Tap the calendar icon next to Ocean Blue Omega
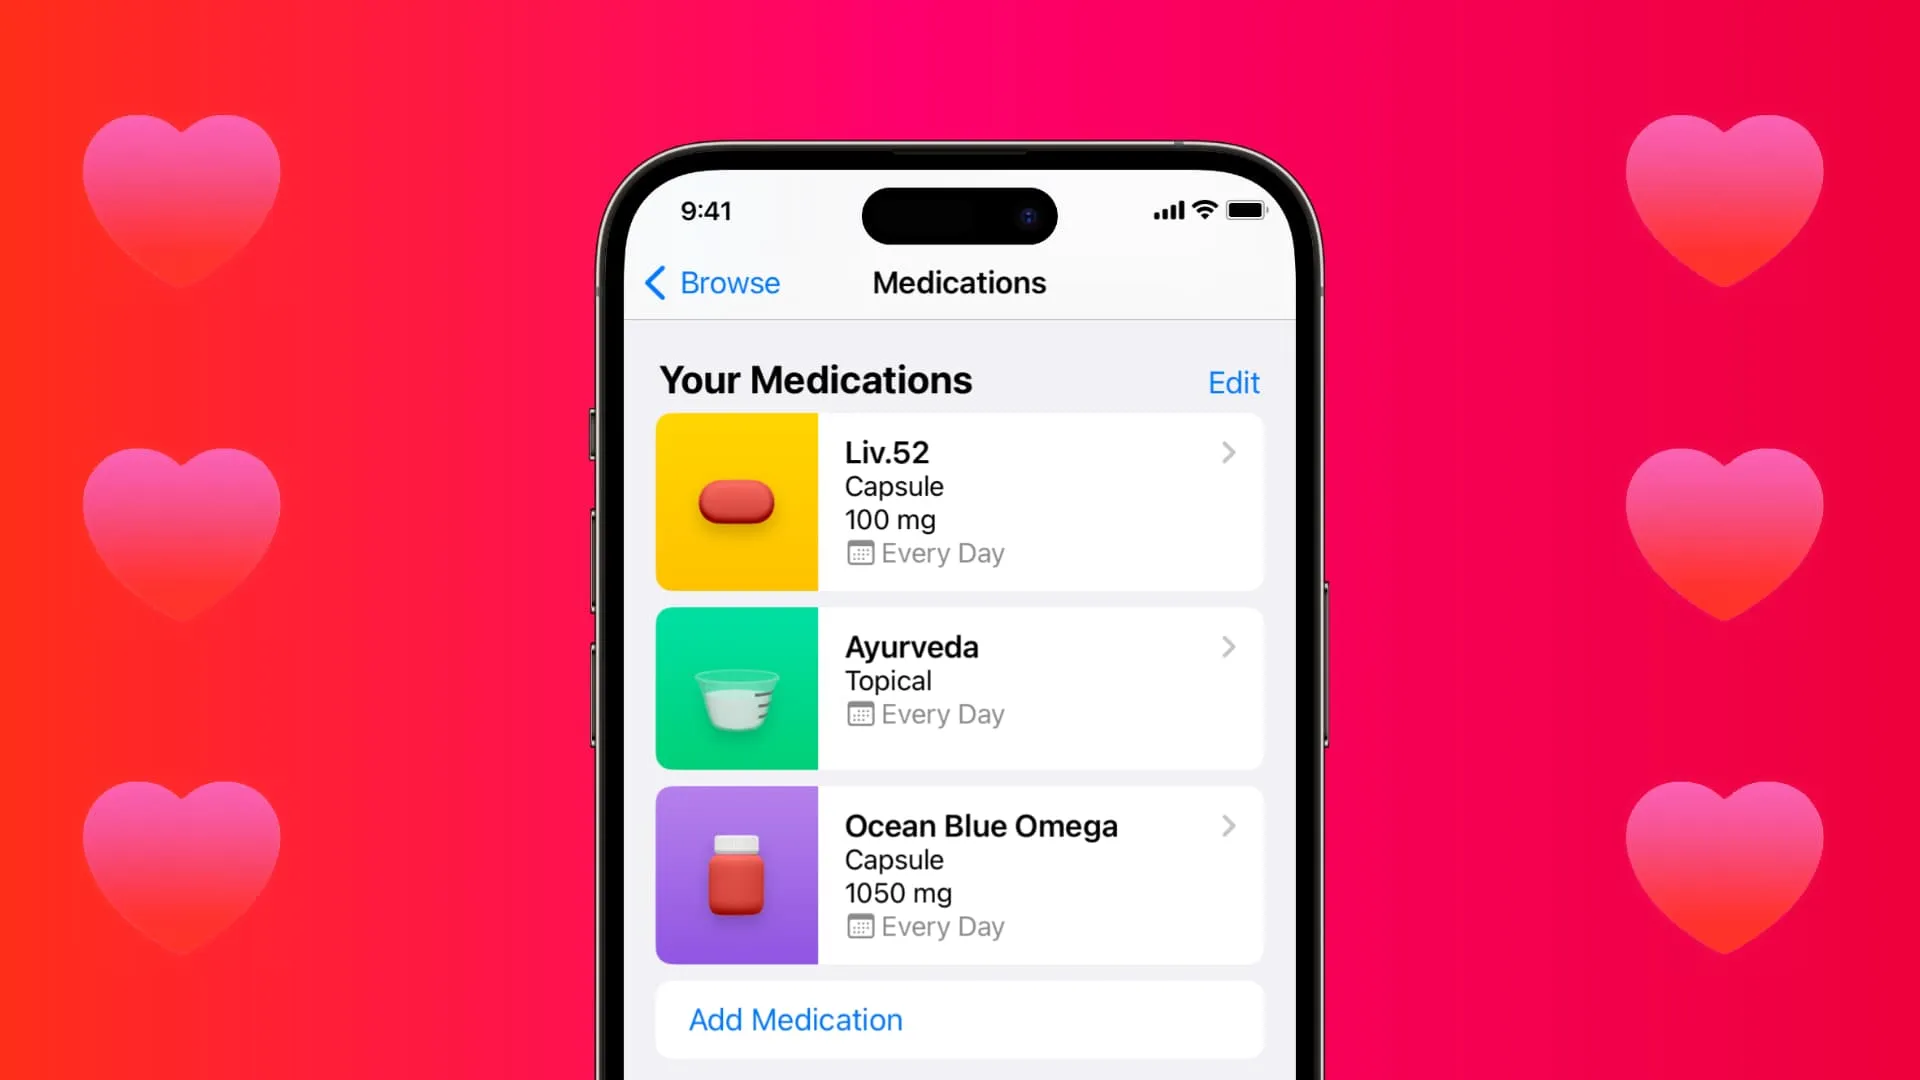1920x1080 pixels. click(x=857, y=926)
